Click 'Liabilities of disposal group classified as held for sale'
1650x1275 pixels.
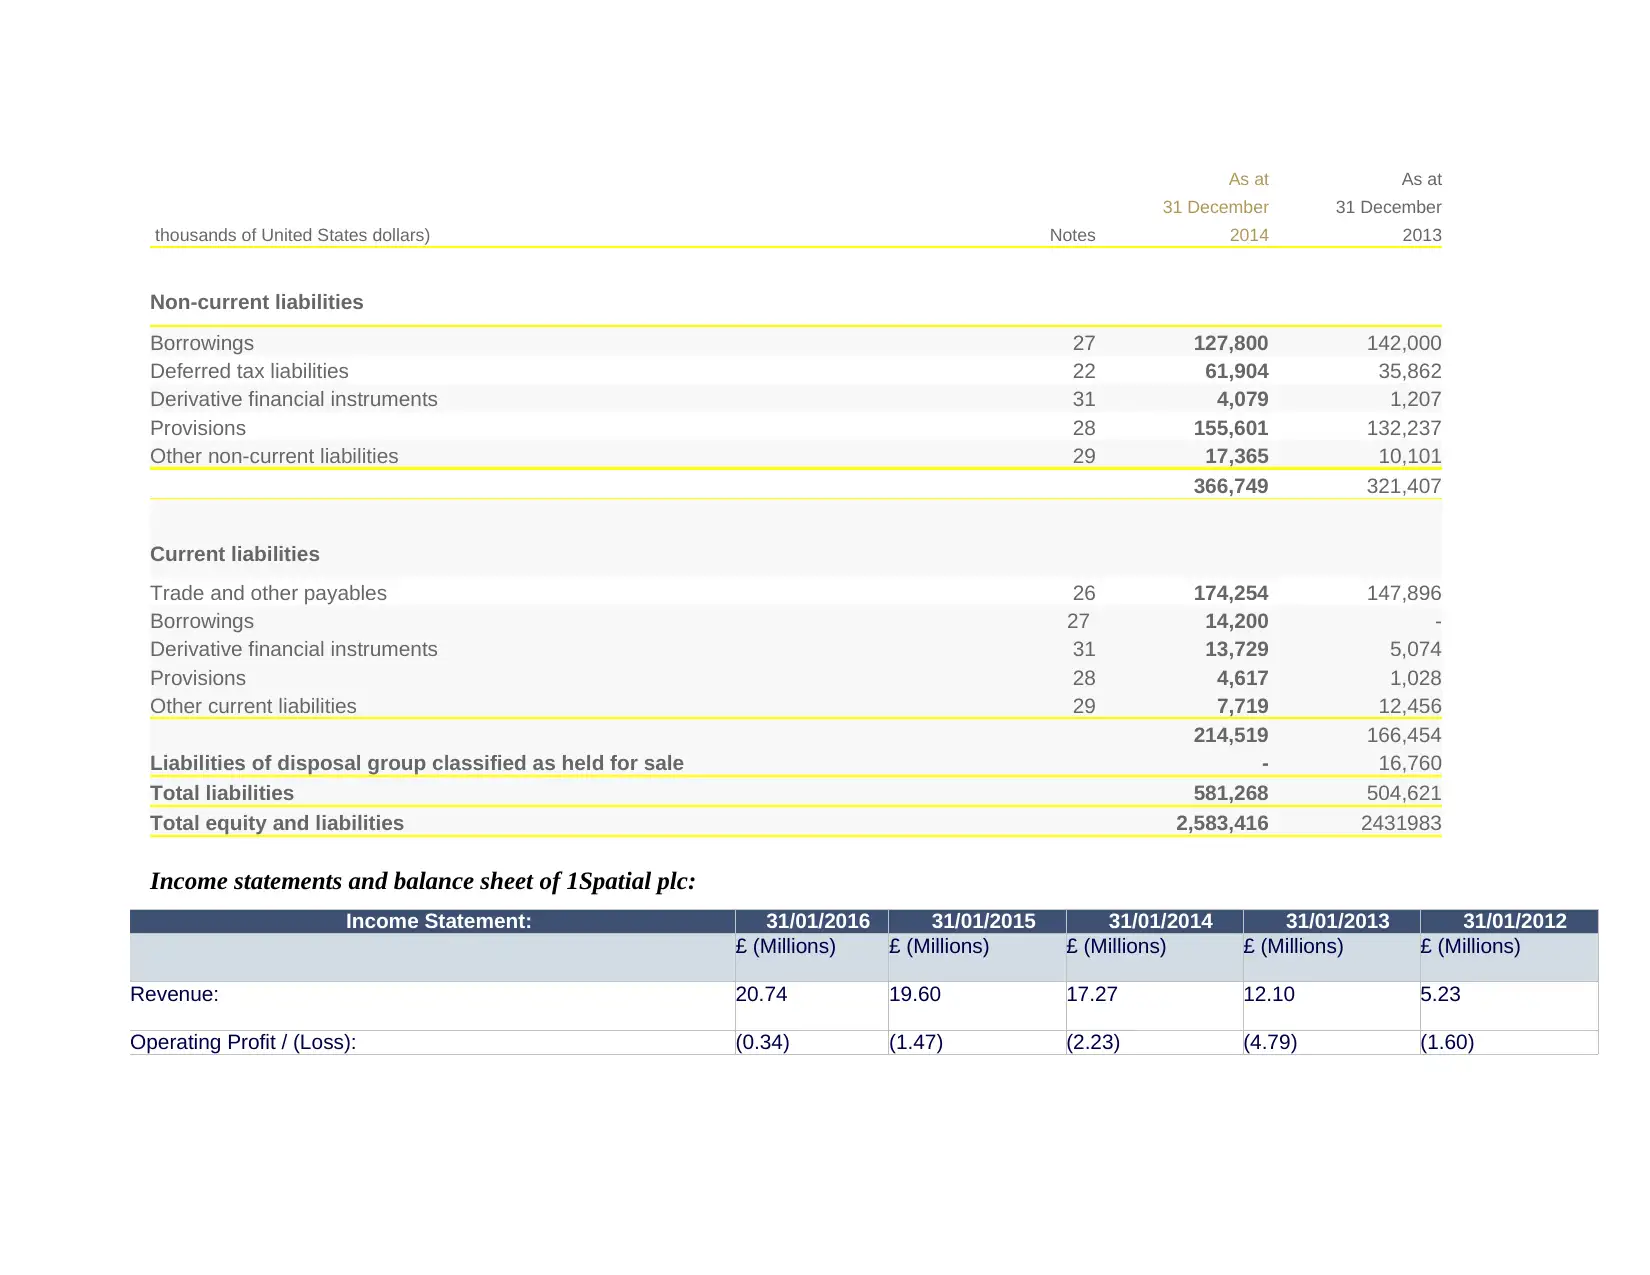click(417, 763)
